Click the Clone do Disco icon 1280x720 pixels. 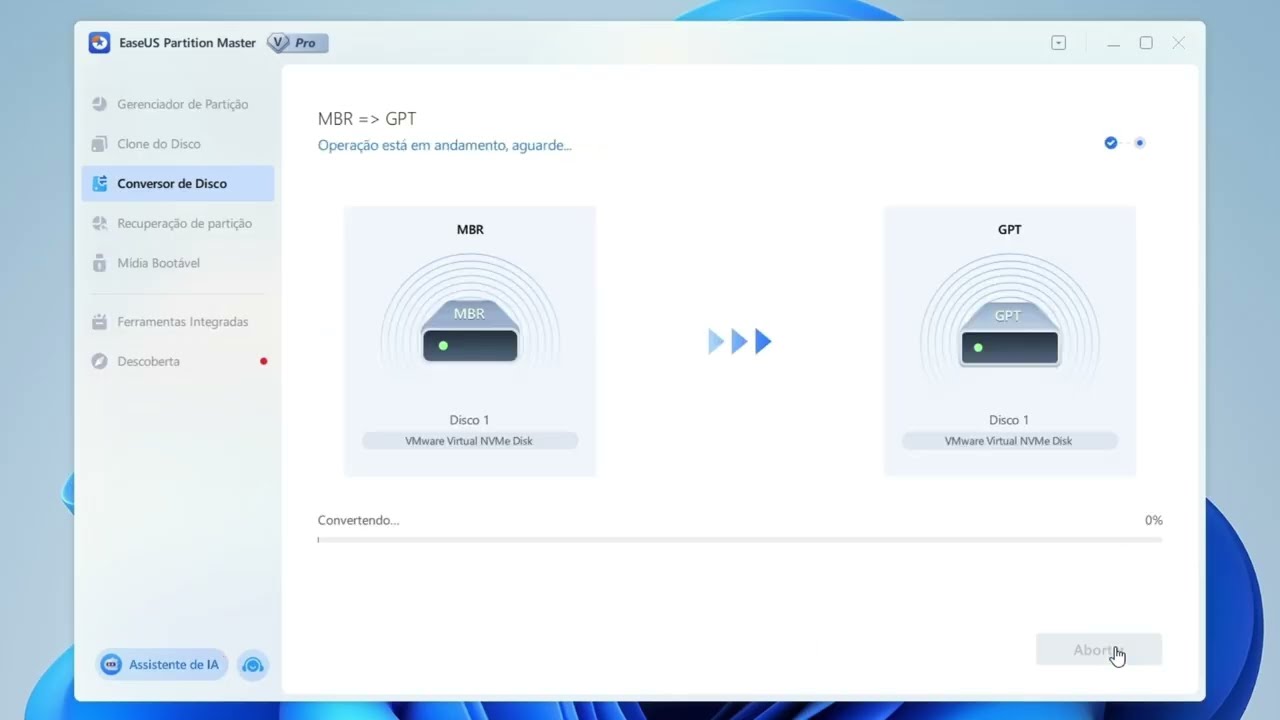(x=99, y=144)
